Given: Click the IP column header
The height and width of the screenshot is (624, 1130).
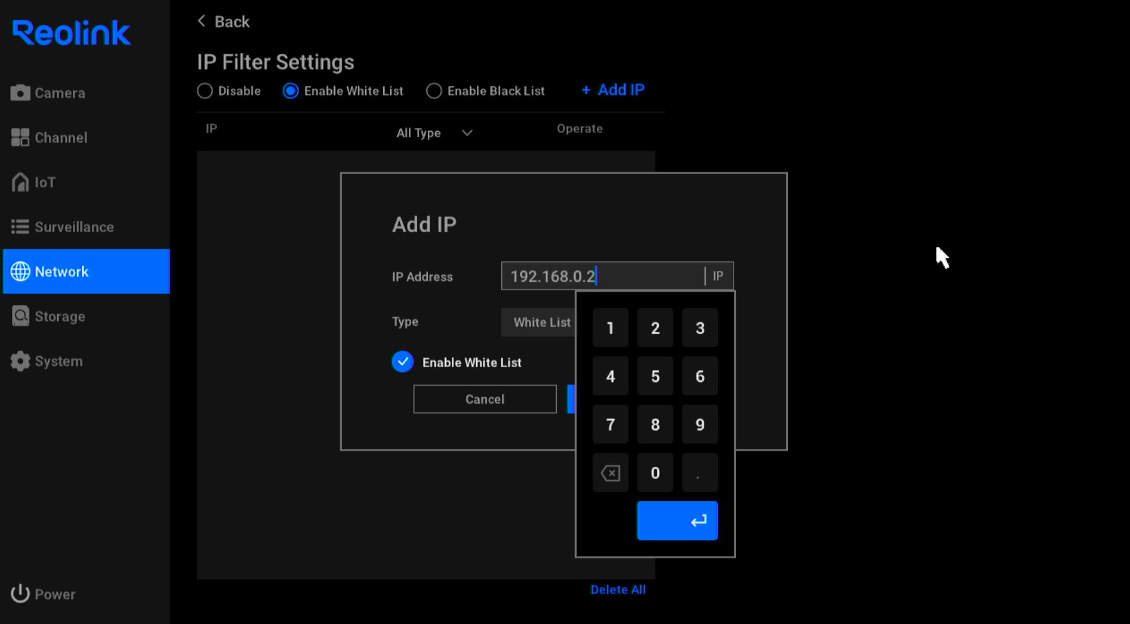Looking at the screenshot, I should pos(211,128).
